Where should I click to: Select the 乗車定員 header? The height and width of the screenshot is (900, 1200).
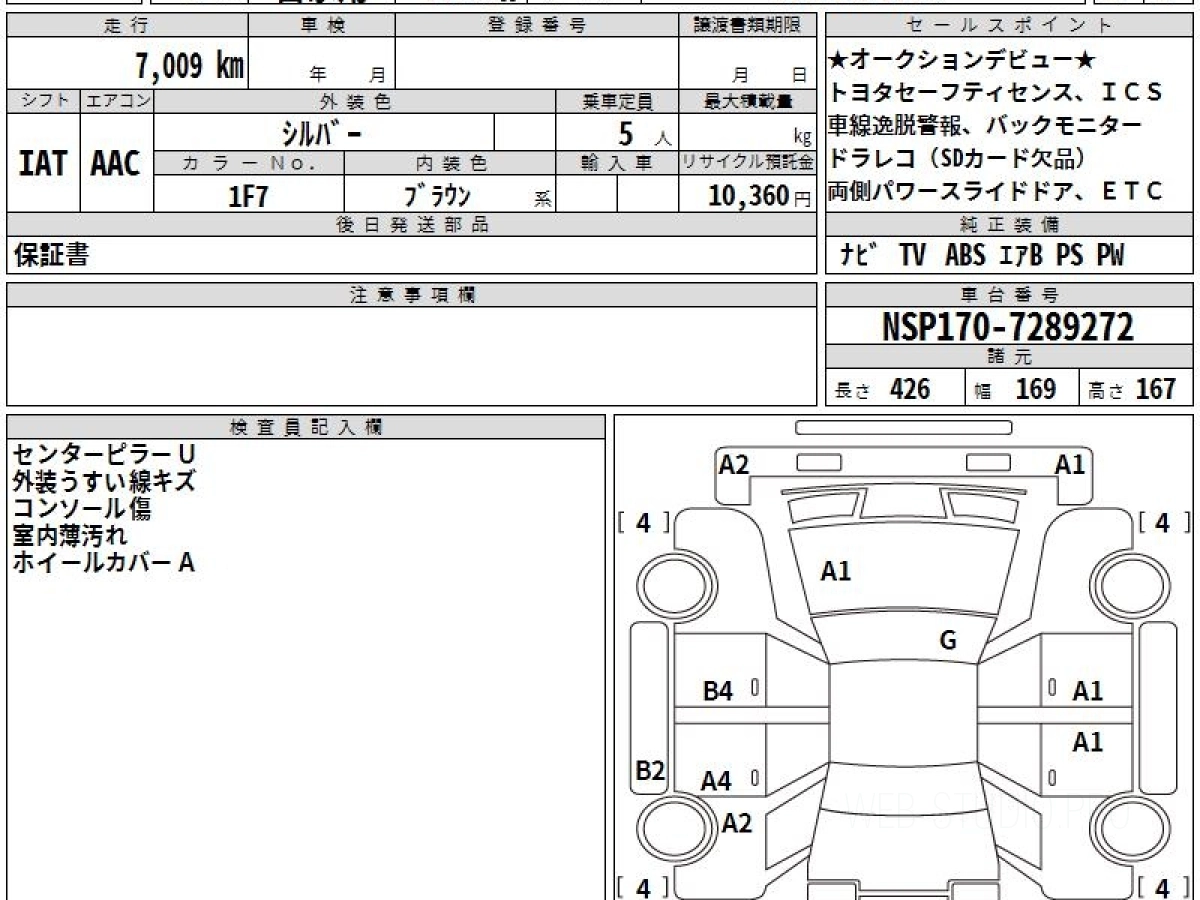click(x=617, y=101)
